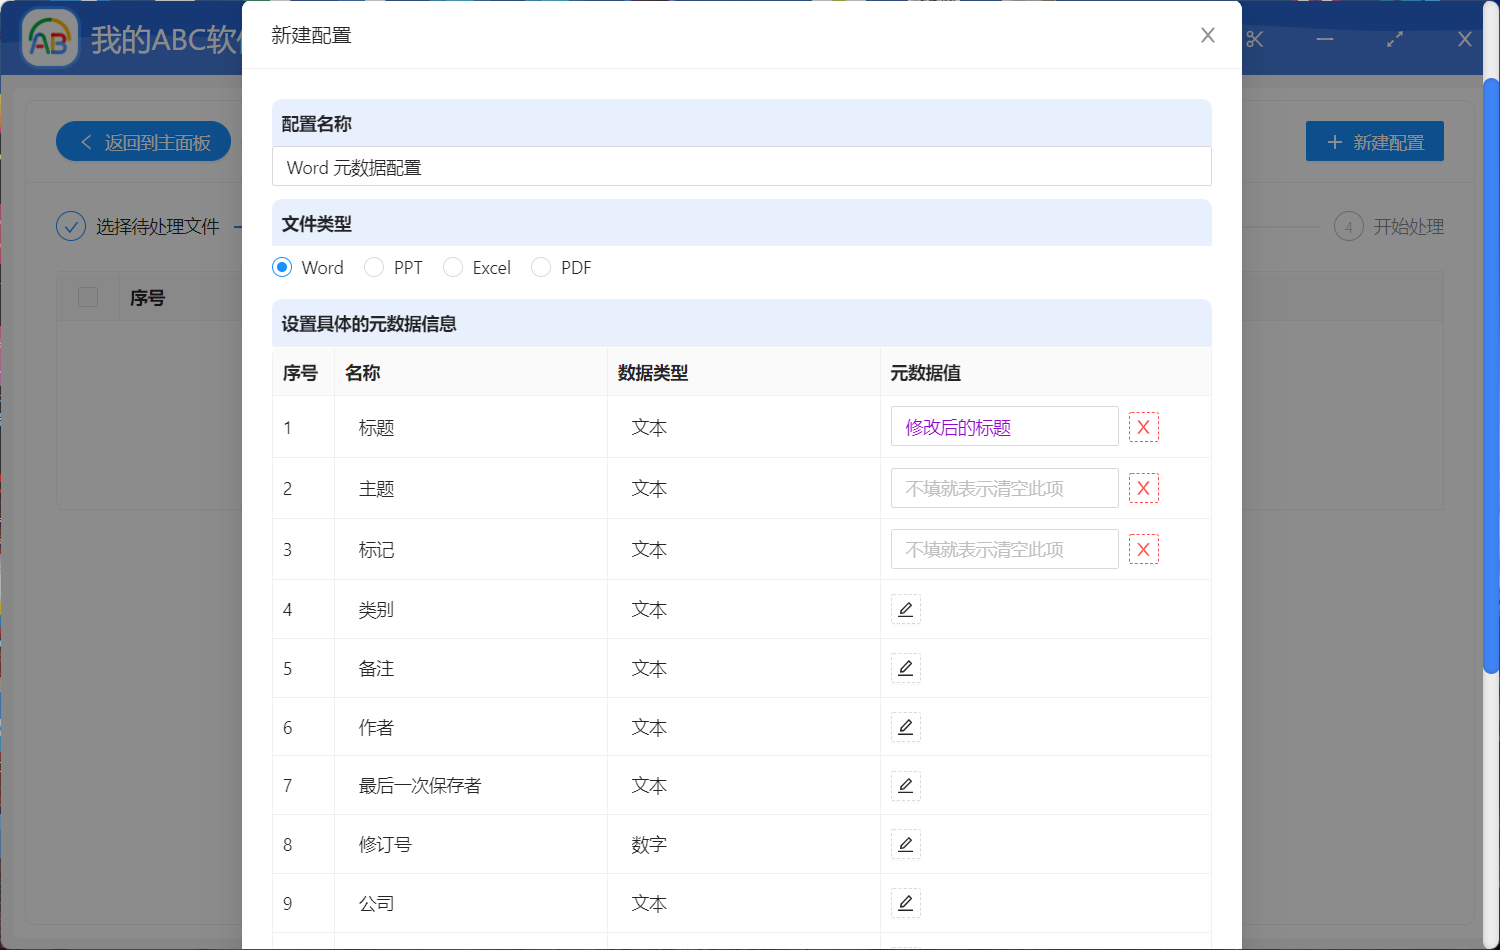This screenshot has width=1500, height=950.
Task: Click the pencil icon for 最后一次保存者
Action: click(905, 786)
